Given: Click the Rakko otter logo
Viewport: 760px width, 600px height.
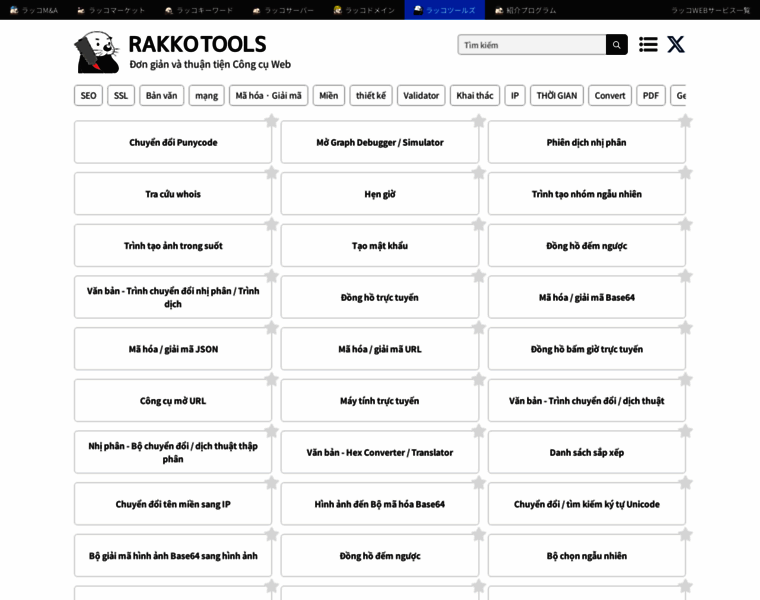Looking at the screenshot, I should (x=96, y=52).
